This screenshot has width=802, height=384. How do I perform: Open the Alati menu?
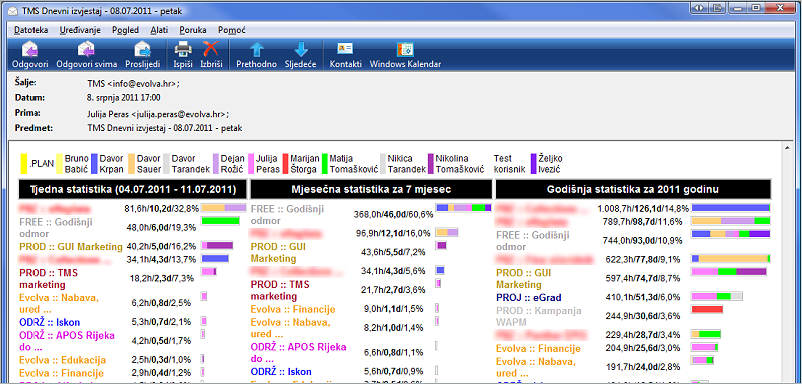tap(159, 30)
